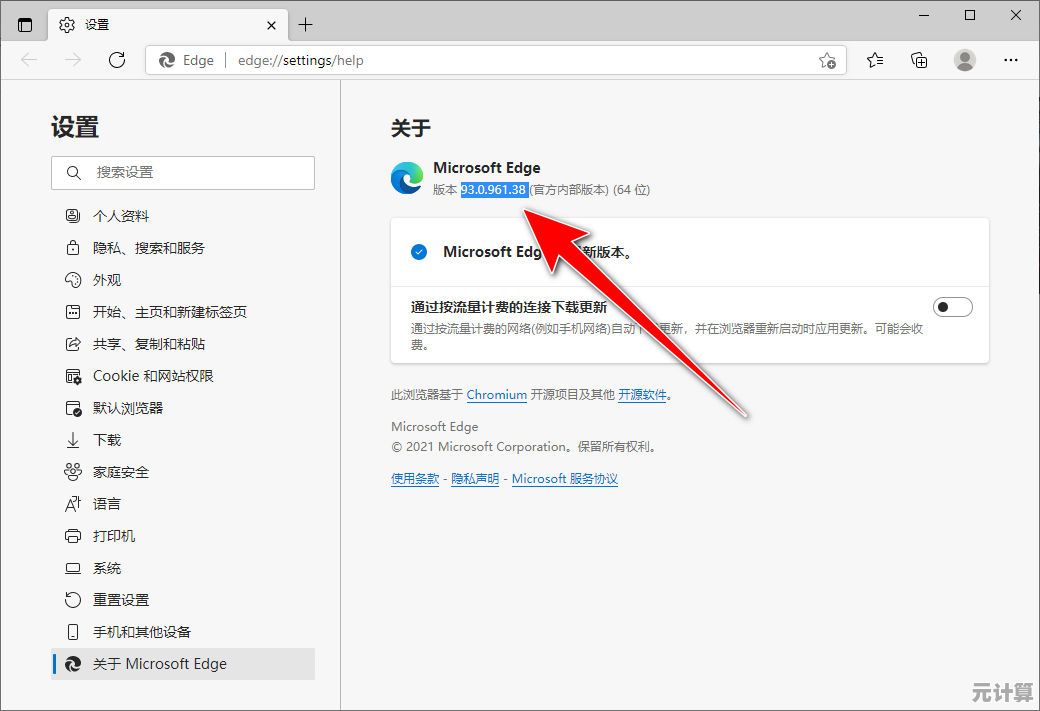Click the browser forward arrow
1040x711 pixels.
[73, 60]
